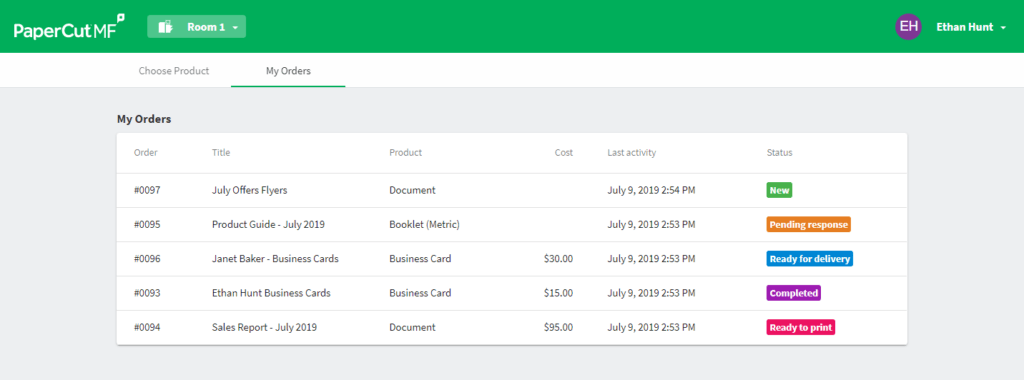Image resolution: width=1024 pixels, height=380 pixels.
Task: Click the $95.00 cost cell
Action: pyautogui.click(x=558, y=327)
